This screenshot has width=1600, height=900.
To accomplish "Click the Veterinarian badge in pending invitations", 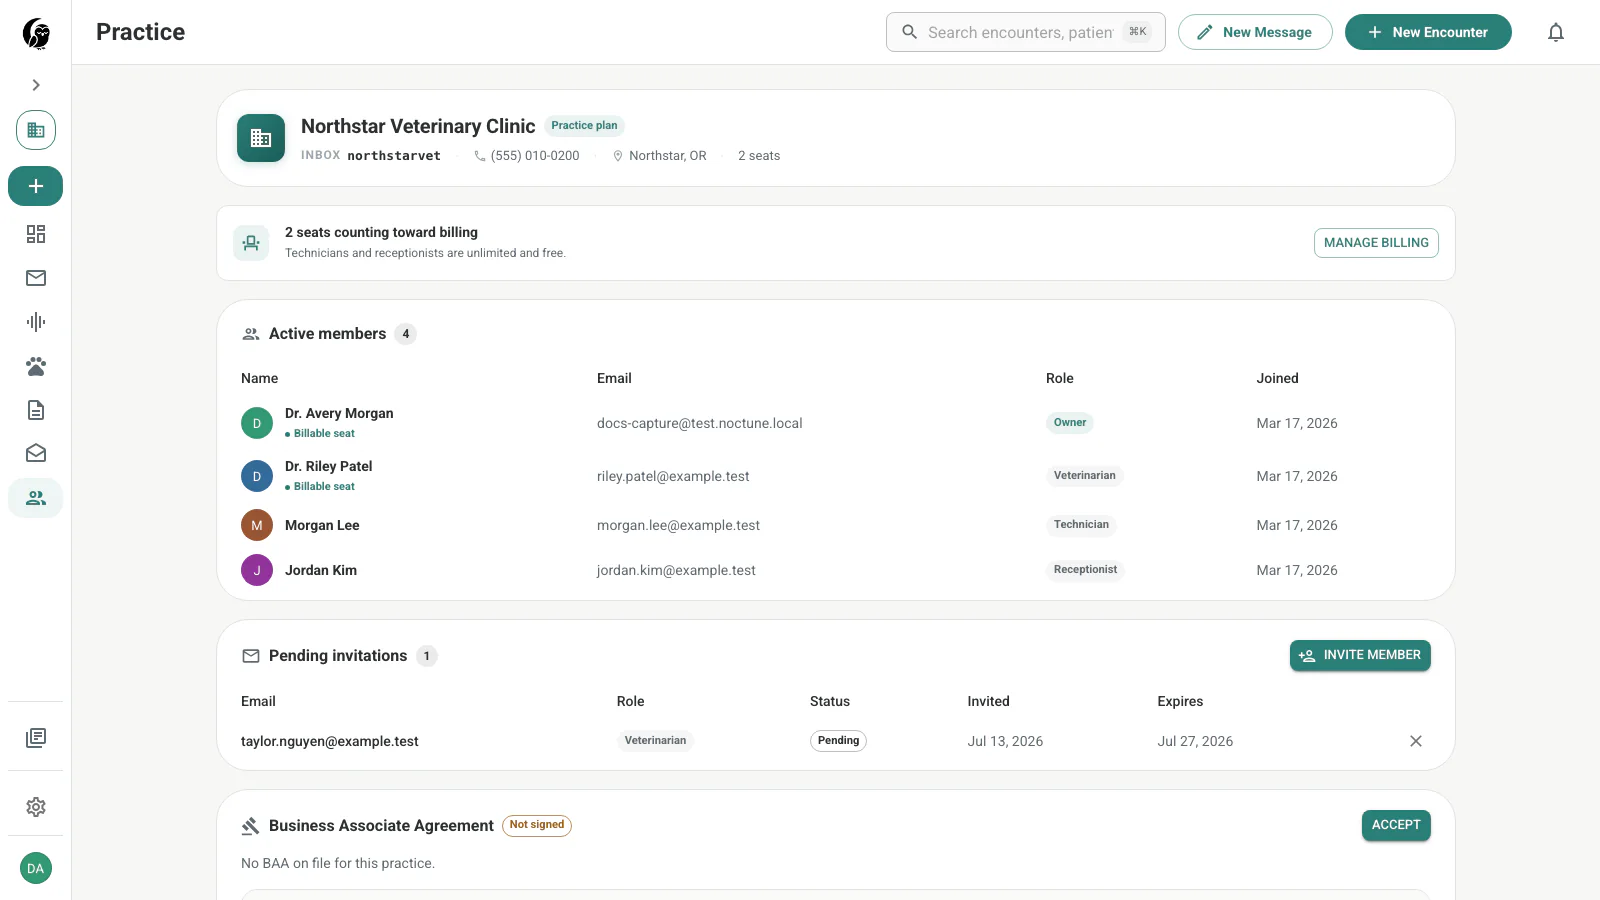I will pyautogui.click(x=655, y=741).
